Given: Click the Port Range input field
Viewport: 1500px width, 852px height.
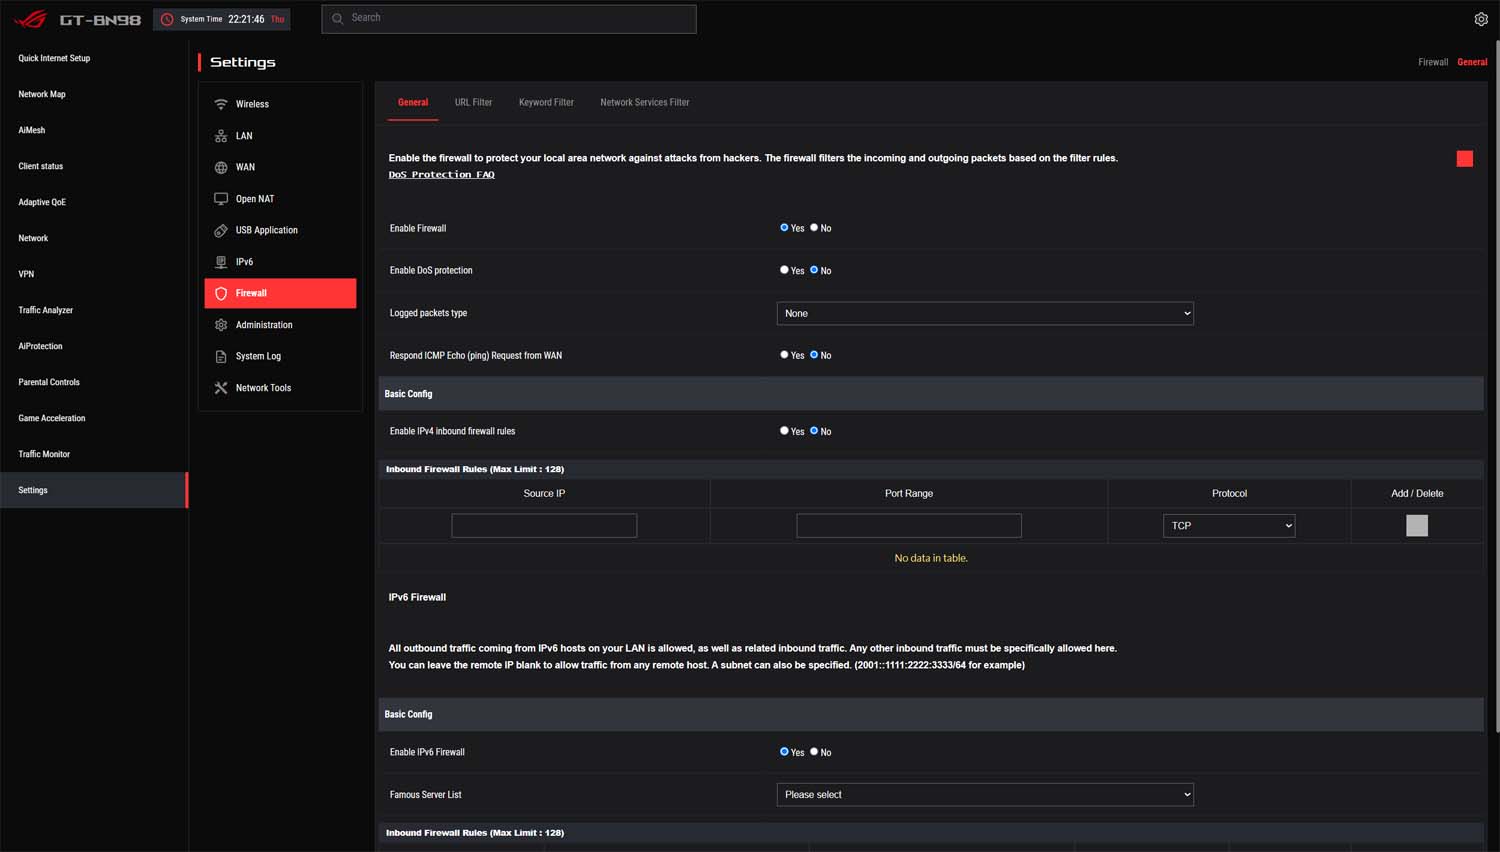Looking at the screenshot, I should 909,525.
